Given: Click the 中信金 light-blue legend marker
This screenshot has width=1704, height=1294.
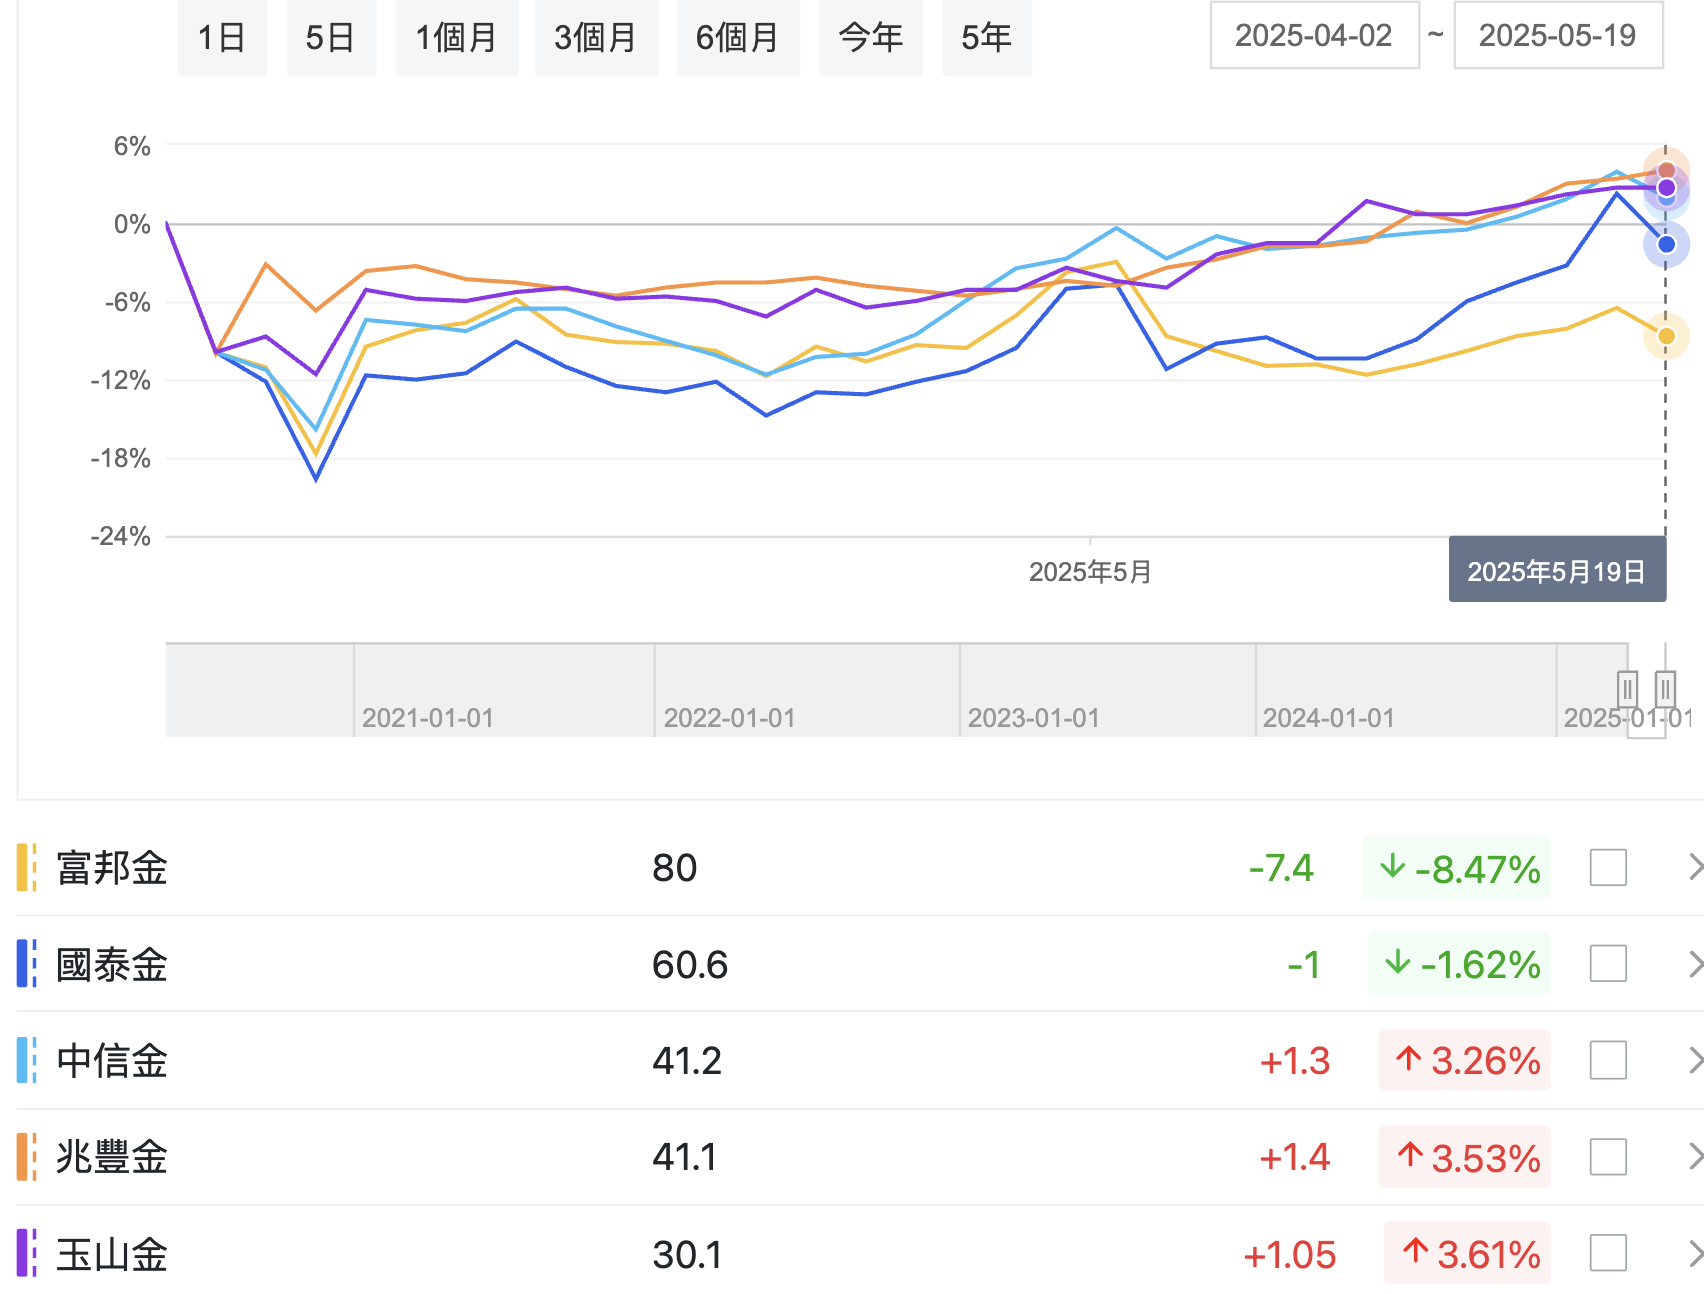Looking at the screenshot, I should pyautogui.click(x=27, y=1060).
